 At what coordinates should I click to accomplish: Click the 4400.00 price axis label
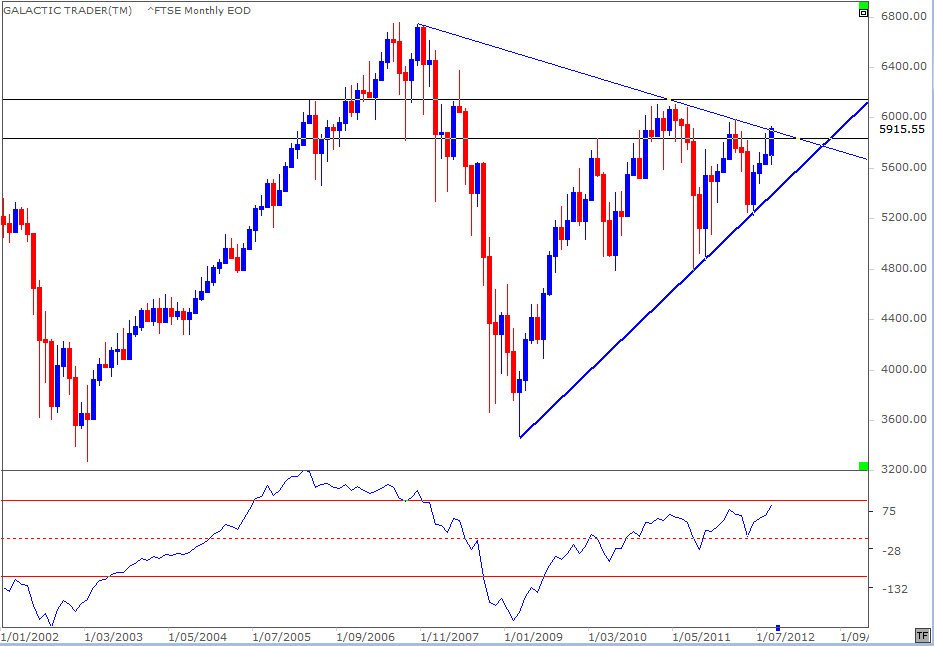(x=902, y=319)
